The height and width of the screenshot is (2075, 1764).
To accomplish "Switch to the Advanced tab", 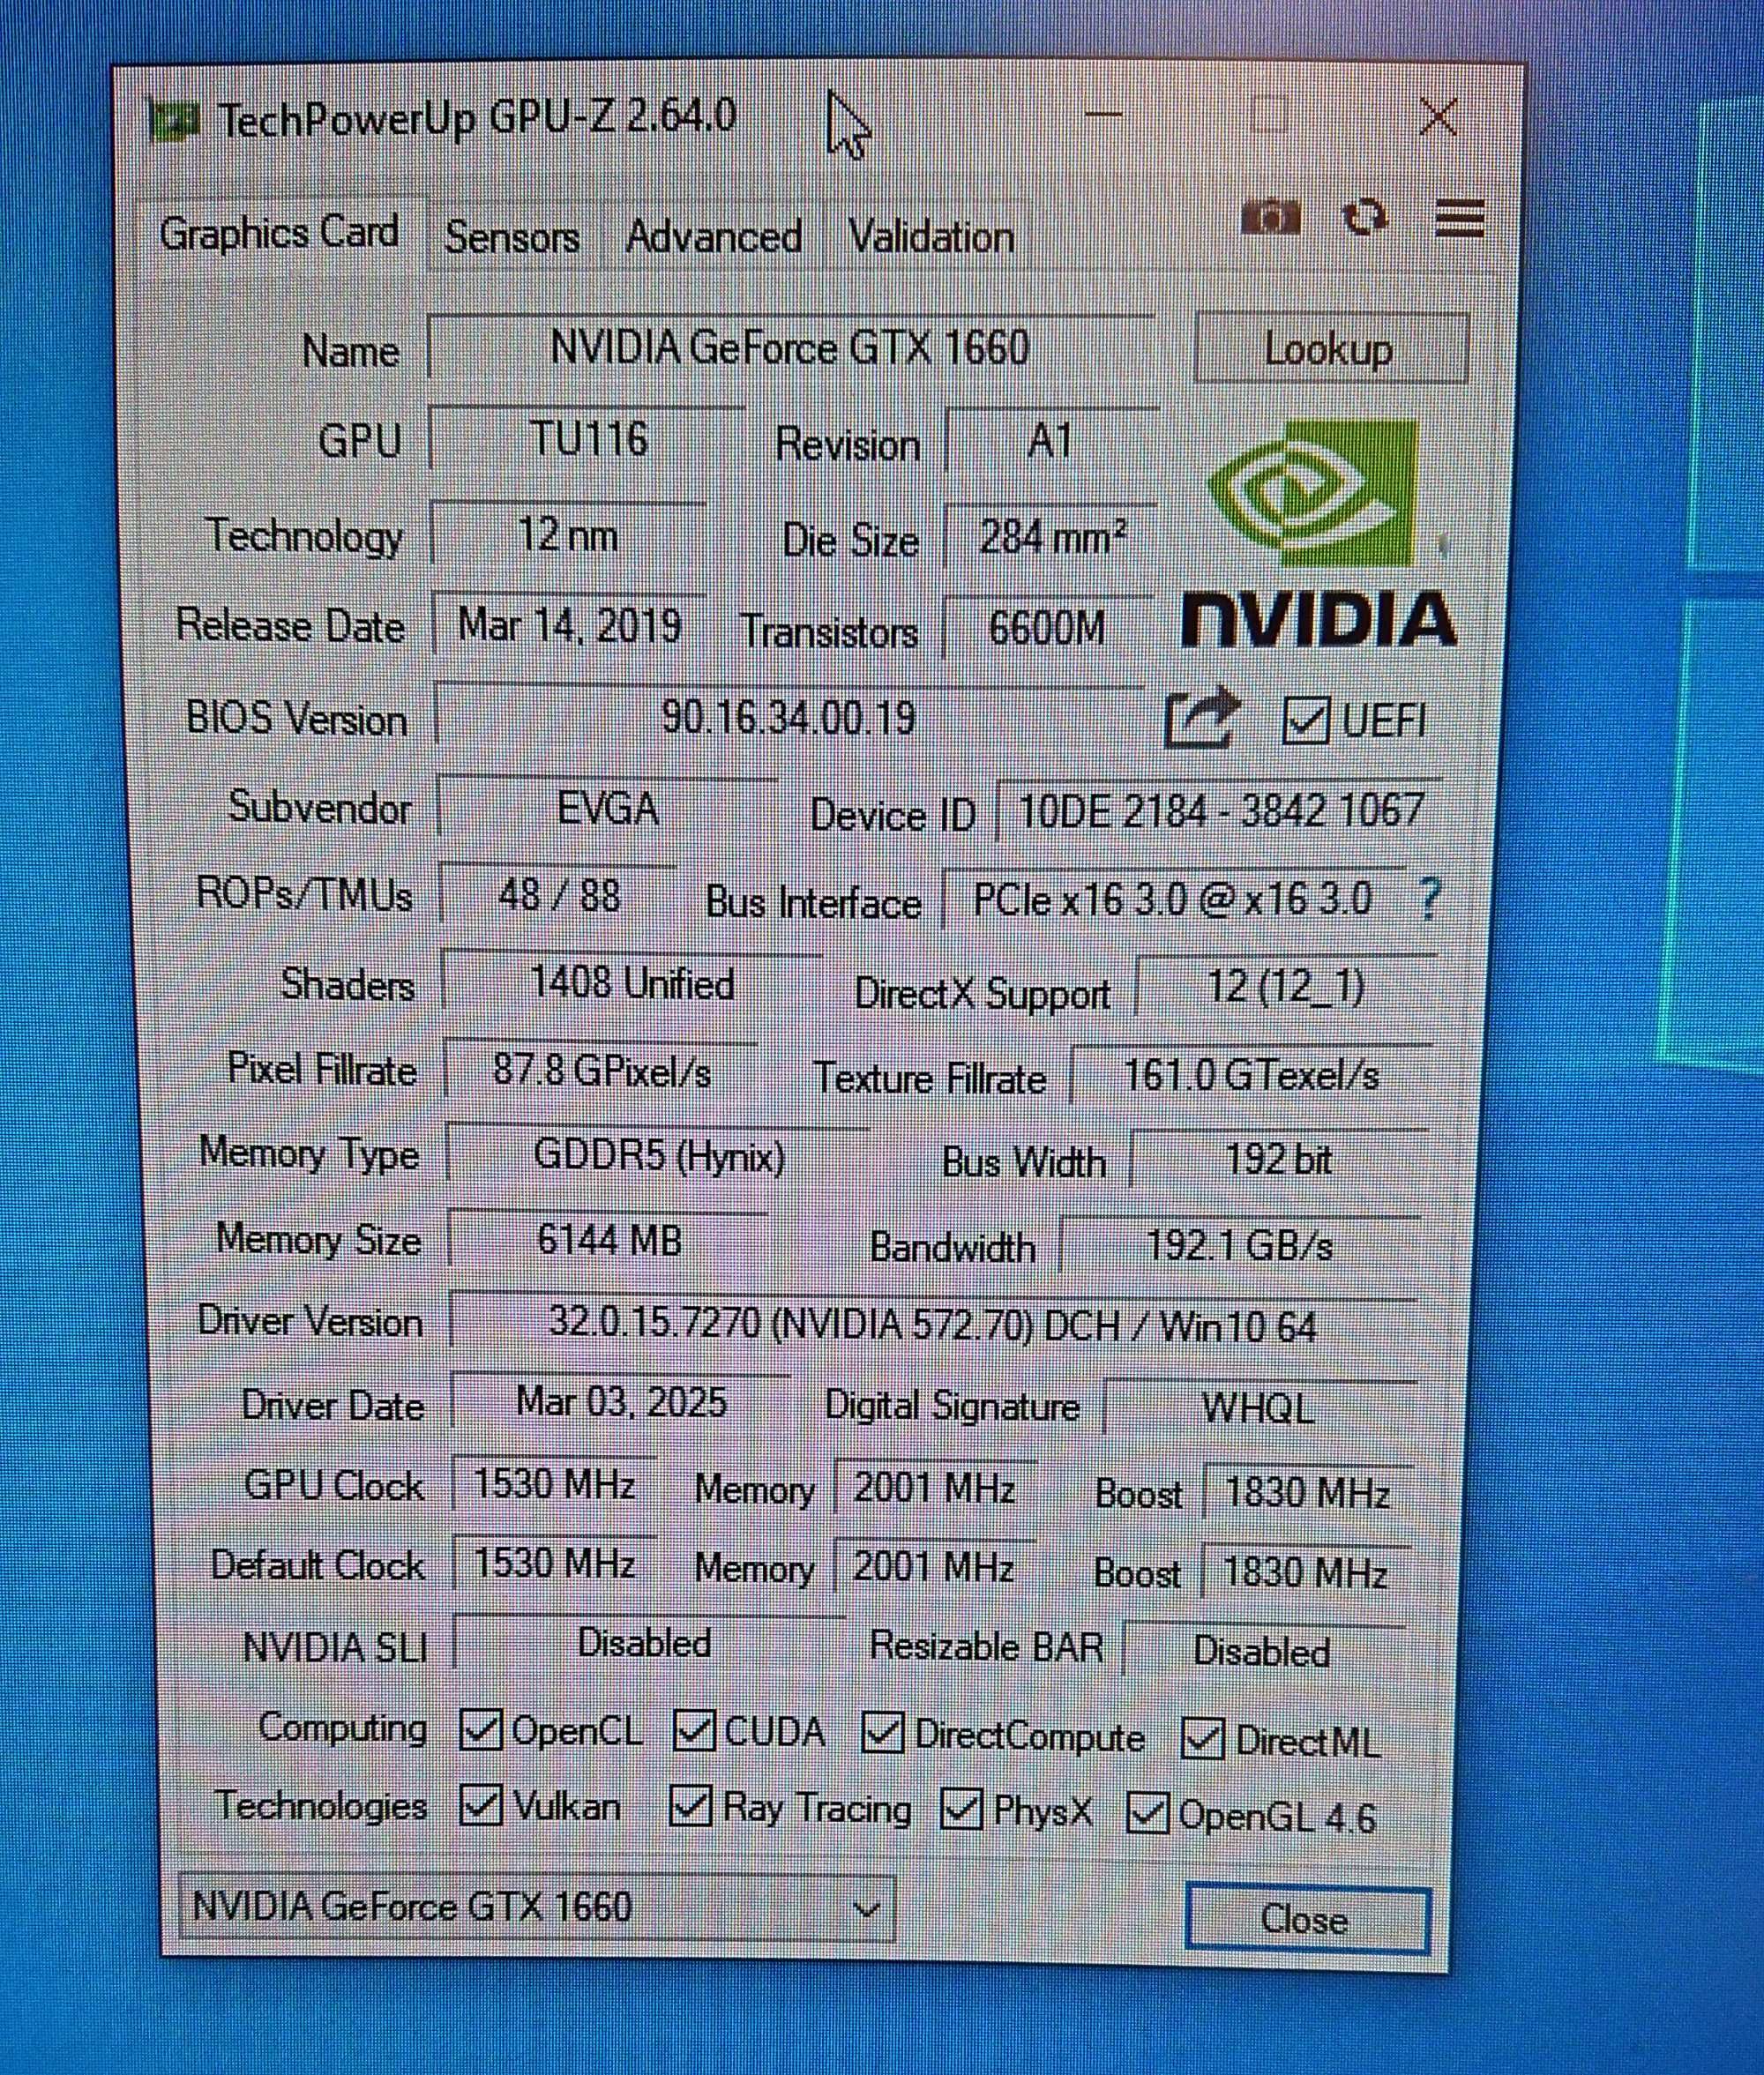I will [714, 237].
